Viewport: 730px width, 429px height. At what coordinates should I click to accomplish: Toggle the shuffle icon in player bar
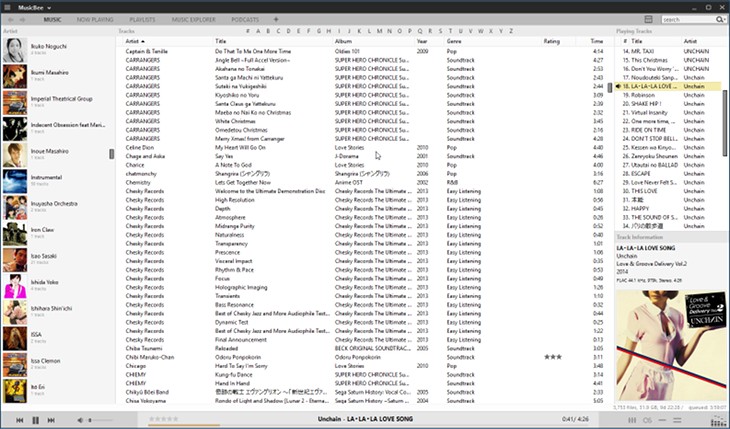677,420
